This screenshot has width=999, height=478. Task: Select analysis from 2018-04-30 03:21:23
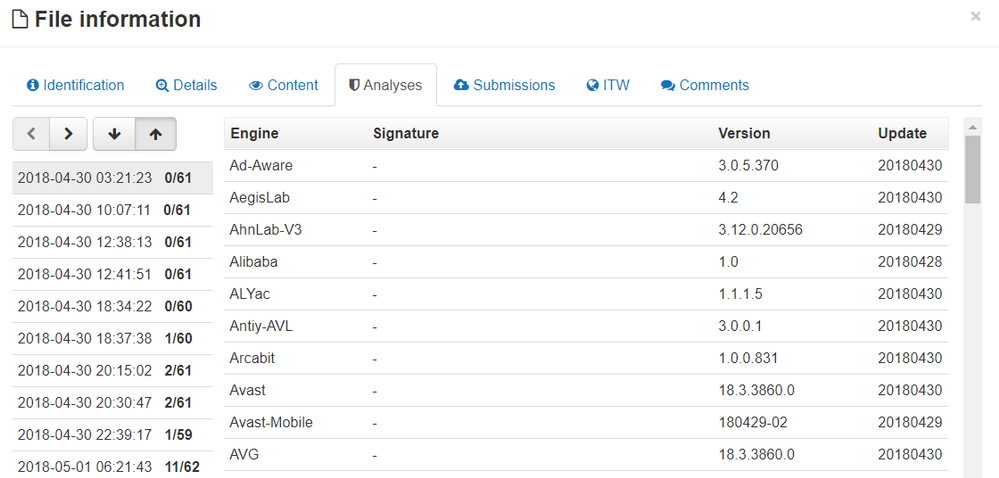112,178
